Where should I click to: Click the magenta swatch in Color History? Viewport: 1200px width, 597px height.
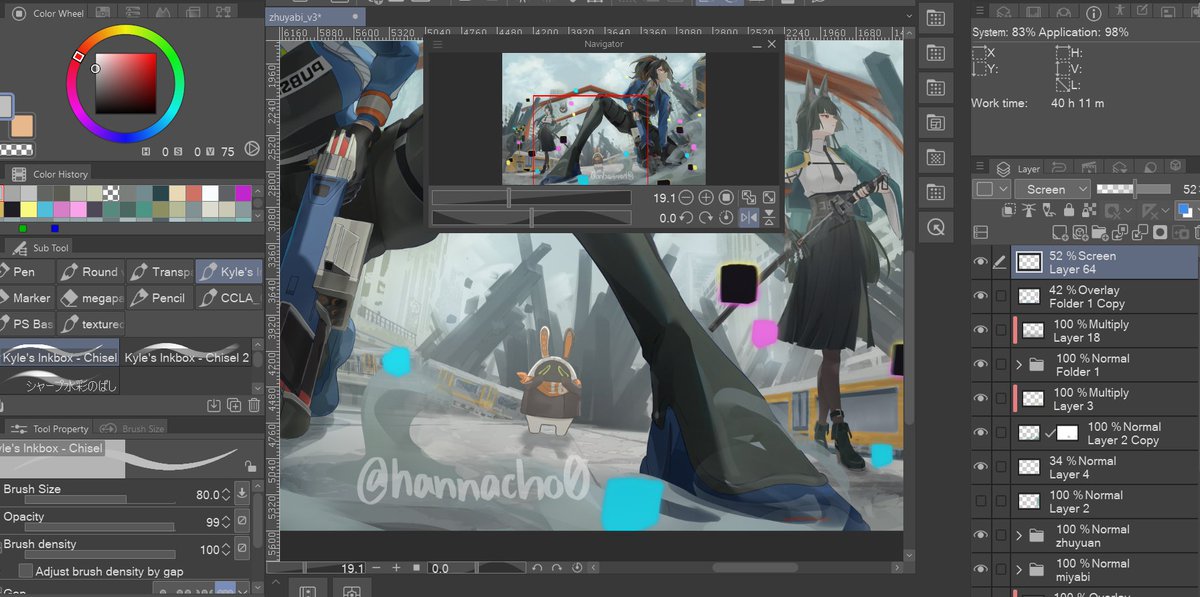[243, 193]
